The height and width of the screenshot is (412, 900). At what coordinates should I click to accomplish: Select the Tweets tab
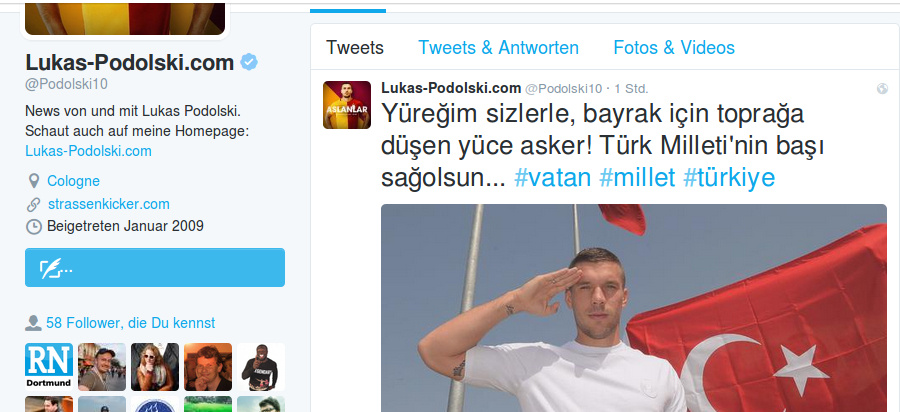click(355, 47)
